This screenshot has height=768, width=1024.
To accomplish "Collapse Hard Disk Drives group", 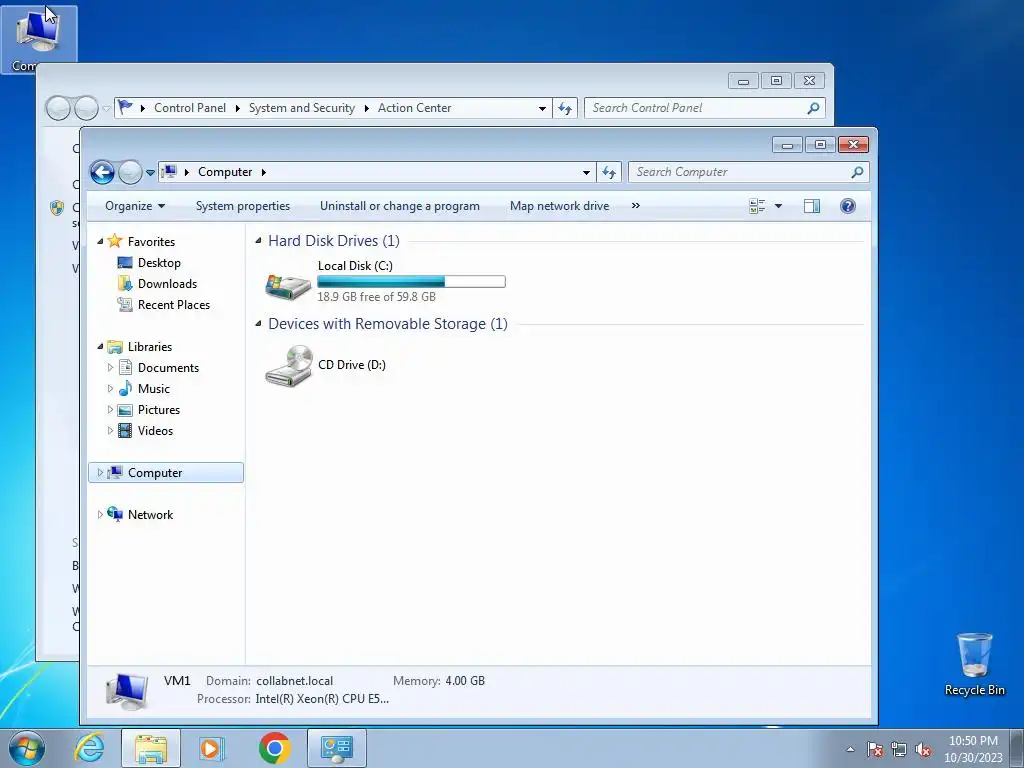I will tap(259, 241).
